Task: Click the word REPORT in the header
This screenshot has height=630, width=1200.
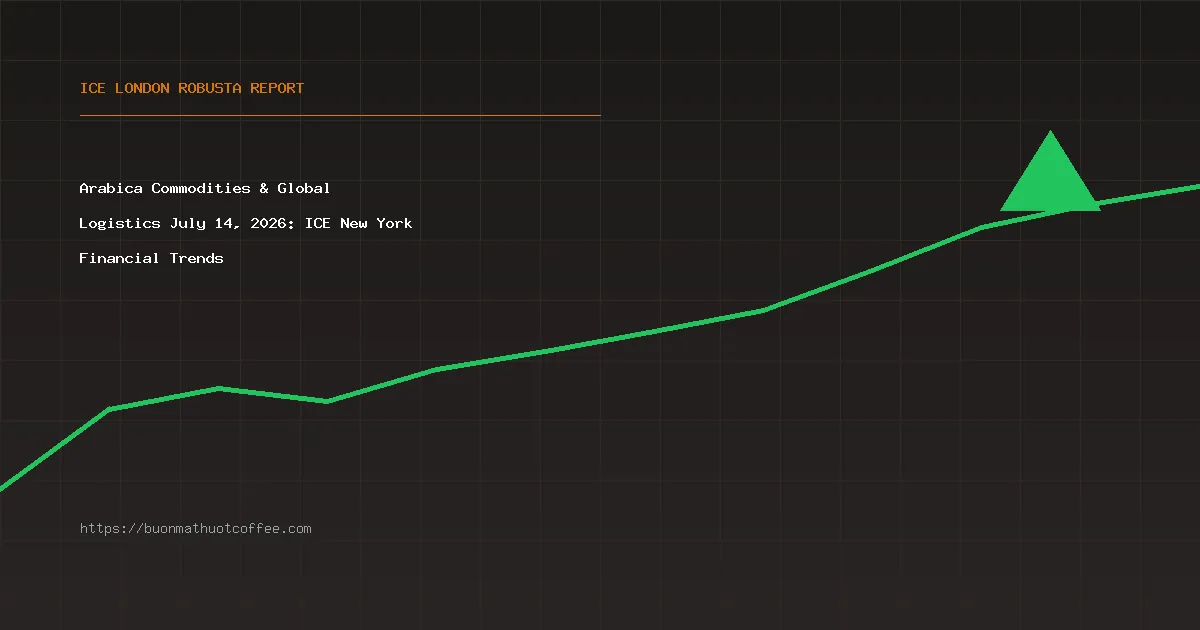Action: [x=277, y=88]
